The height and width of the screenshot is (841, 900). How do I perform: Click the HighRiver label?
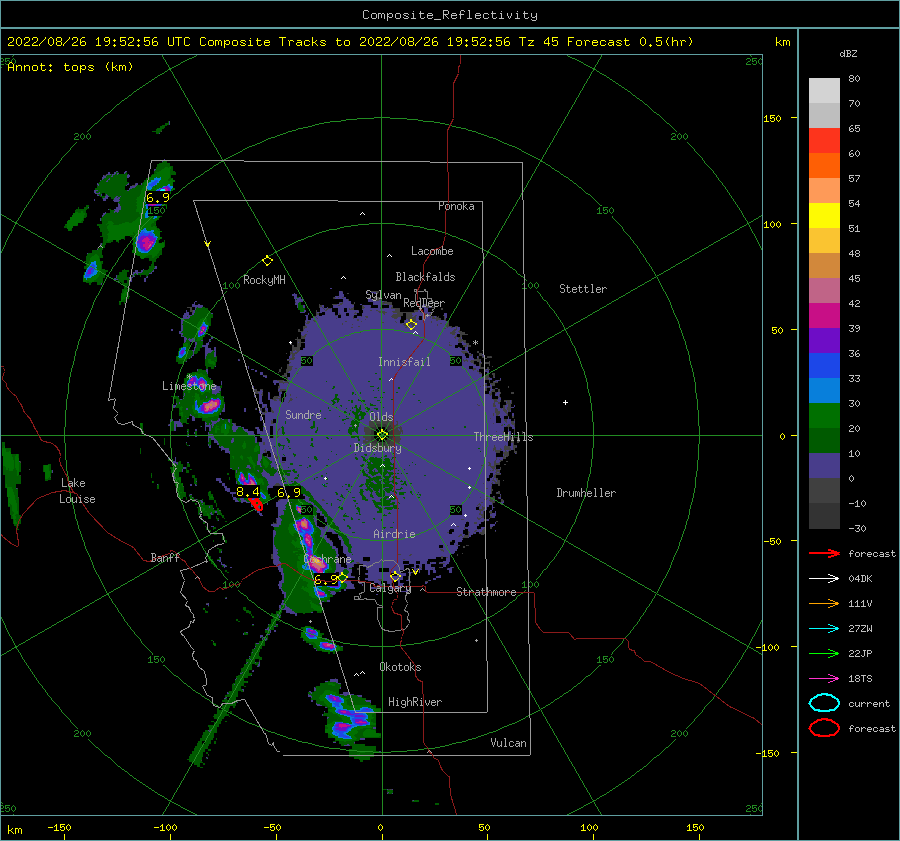click(x=415, y=702)
